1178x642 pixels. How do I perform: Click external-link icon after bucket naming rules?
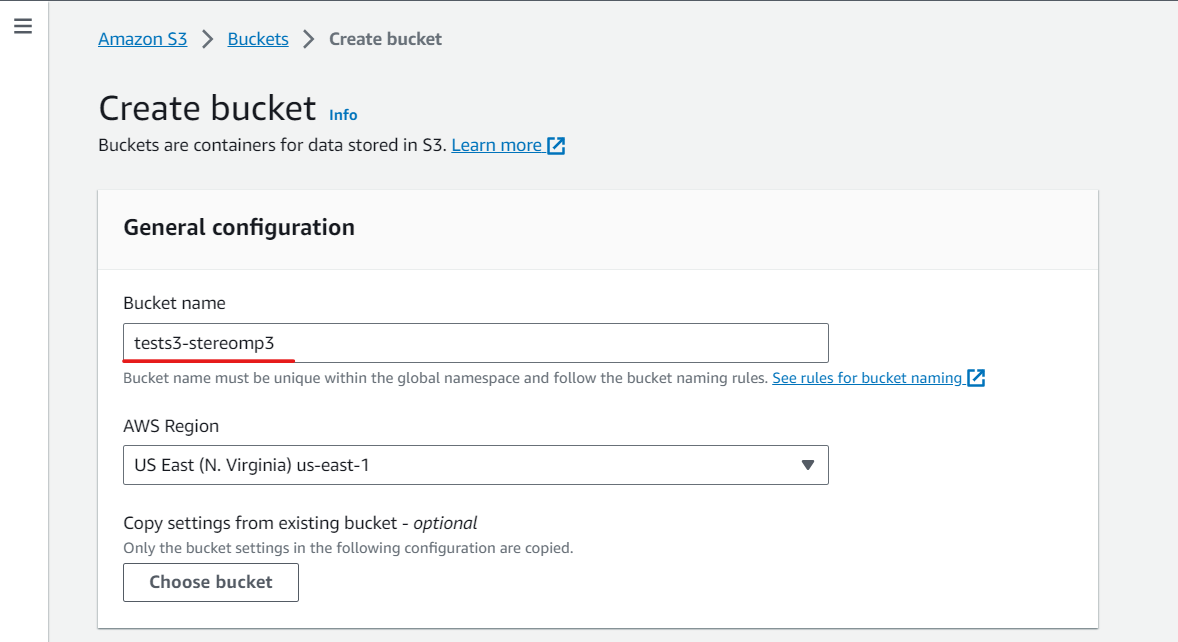pyautogui.click(x=976, y=378)
